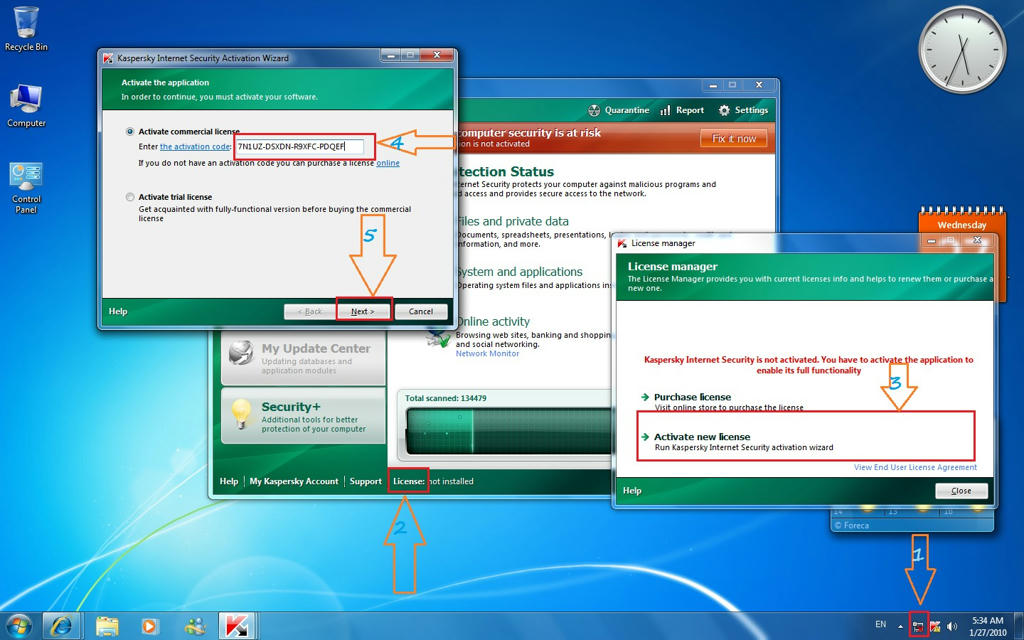Click the Cancel button in Activation Wizard

pos(421,312)
